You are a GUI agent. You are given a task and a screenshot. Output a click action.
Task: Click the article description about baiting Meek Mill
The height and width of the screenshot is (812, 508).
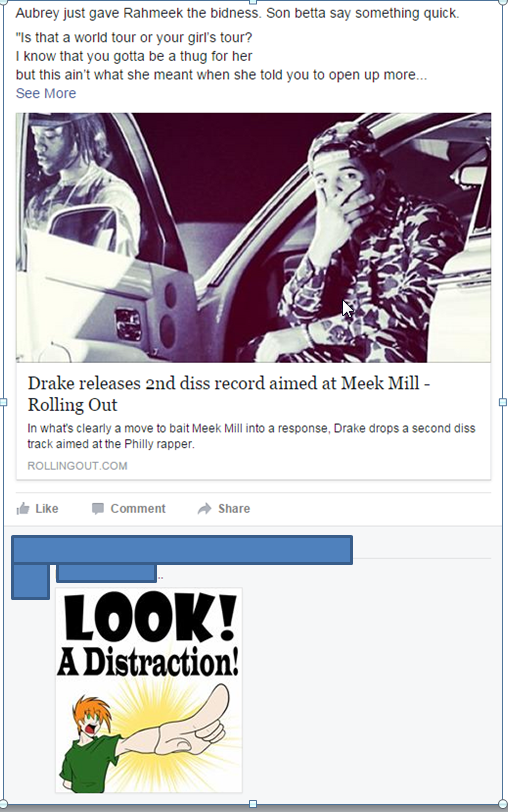(251, 436)
